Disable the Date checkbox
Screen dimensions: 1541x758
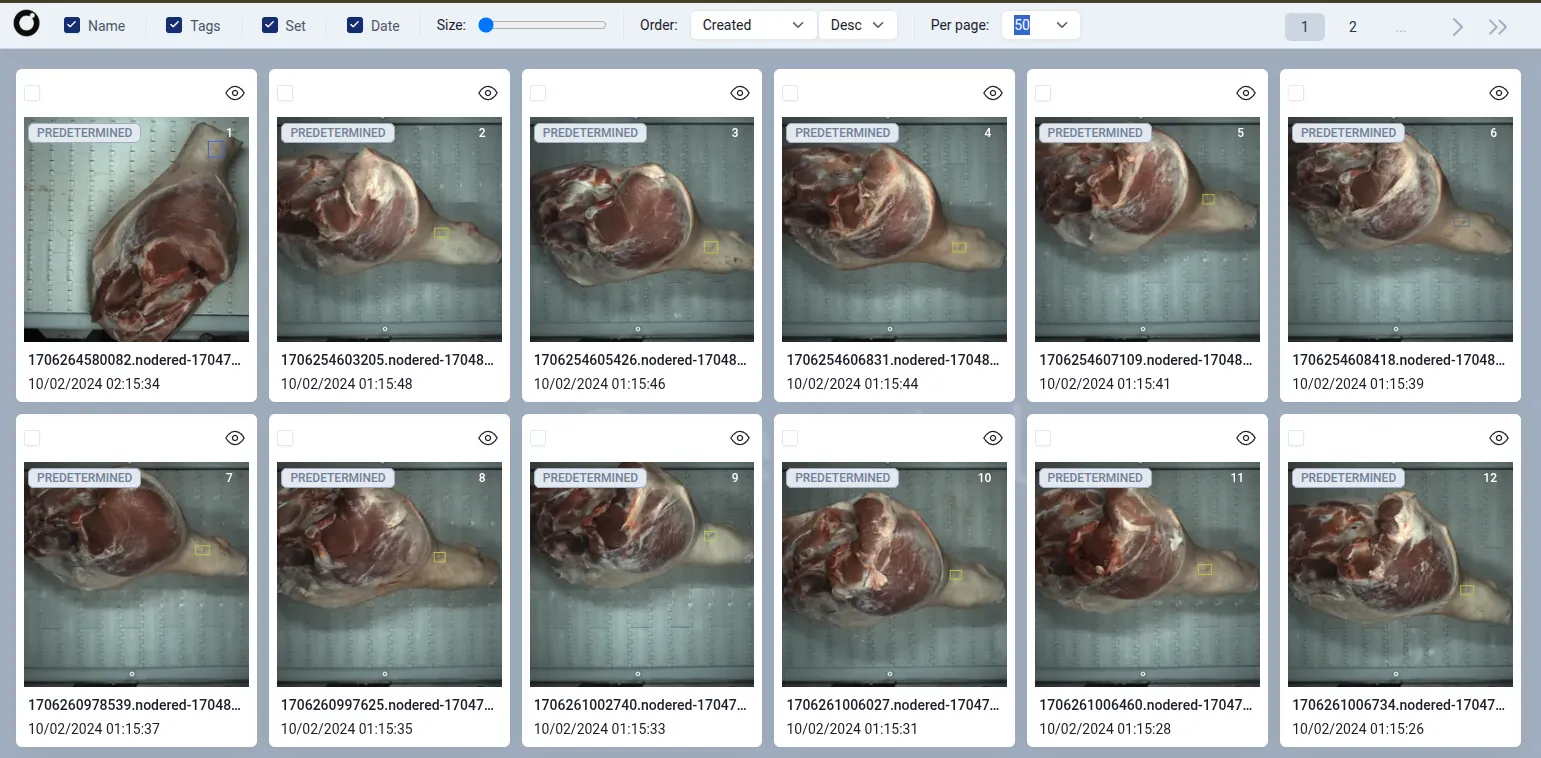355,26
